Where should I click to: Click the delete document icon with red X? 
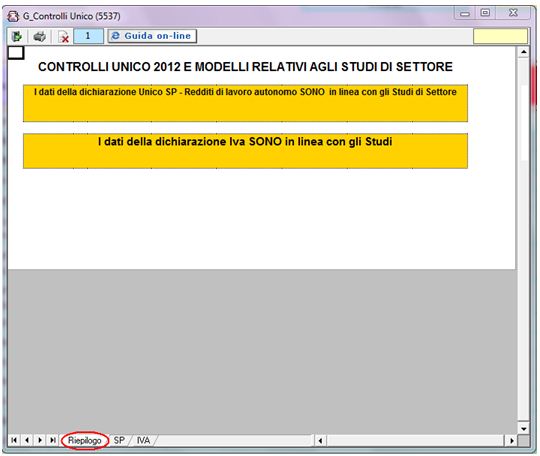click(63, 37)
